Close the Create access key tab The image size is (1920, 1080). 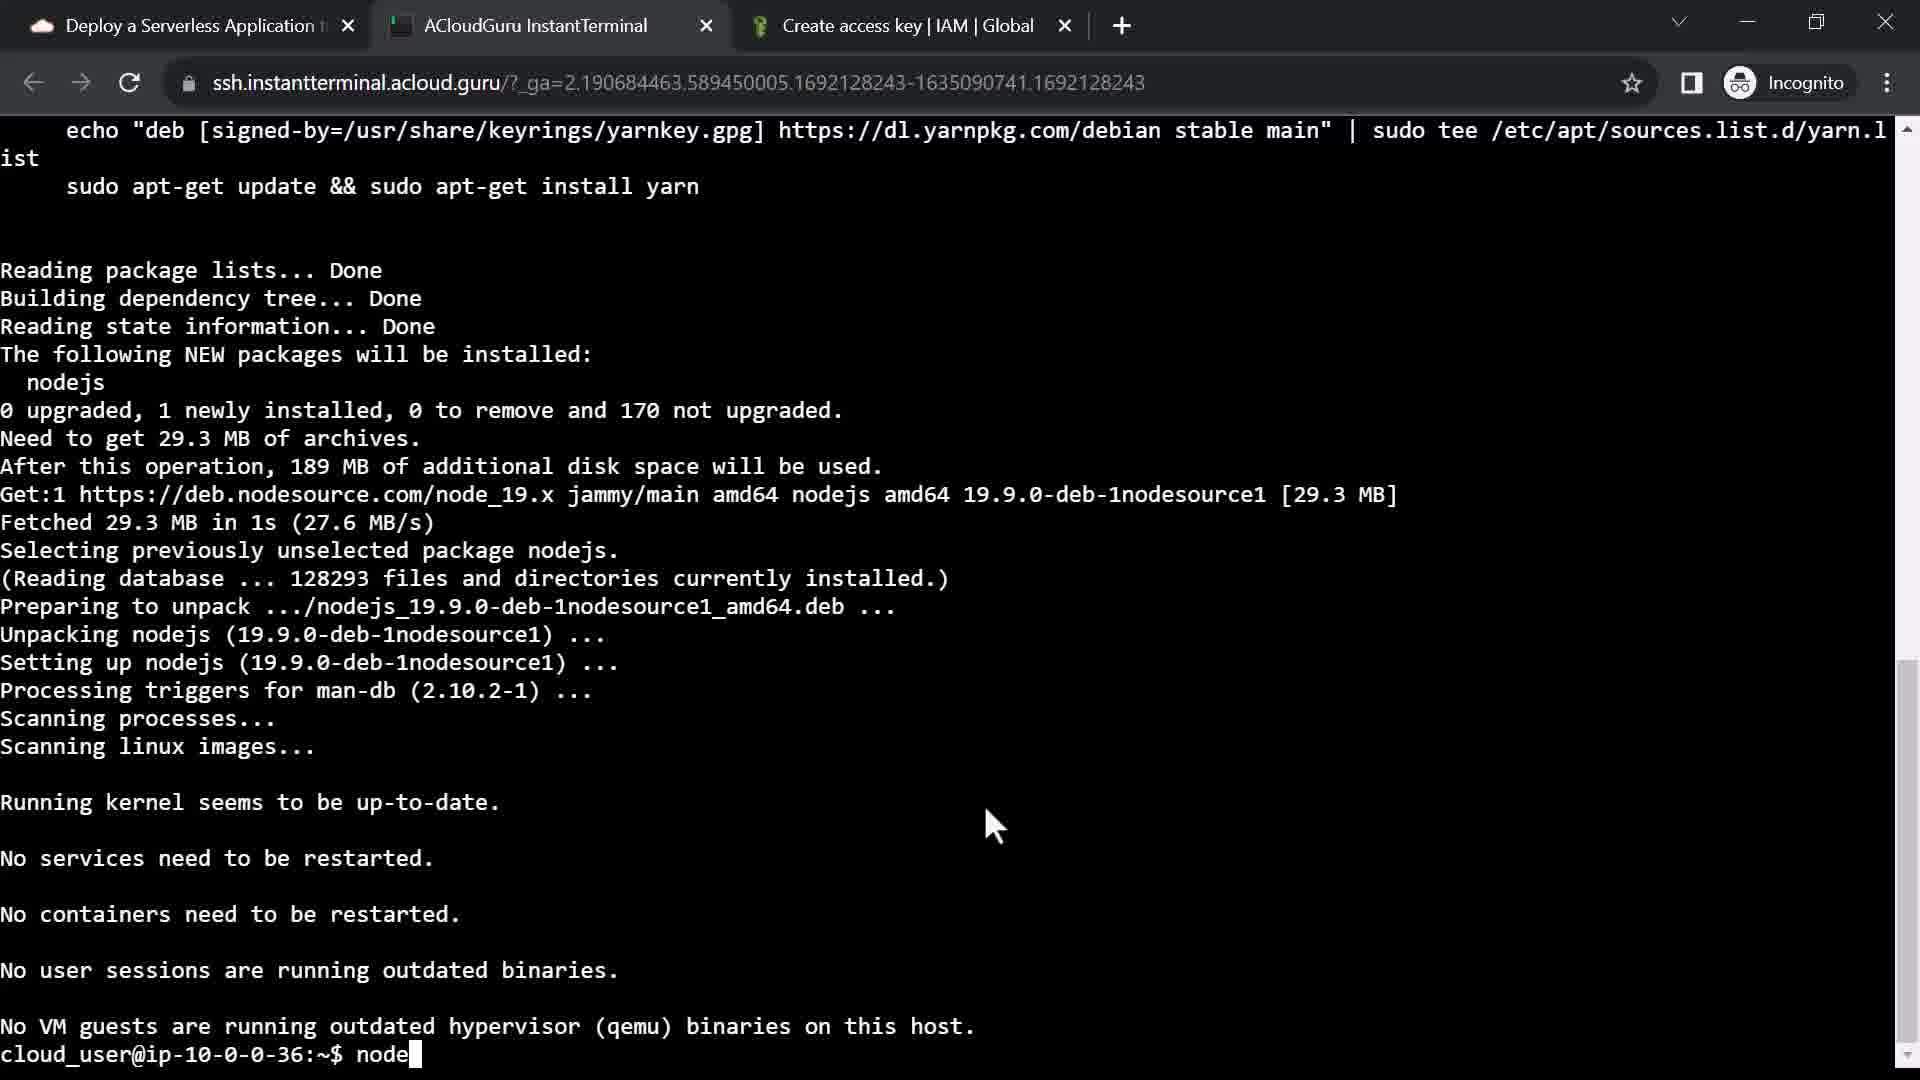click(x=1065, y=26)
